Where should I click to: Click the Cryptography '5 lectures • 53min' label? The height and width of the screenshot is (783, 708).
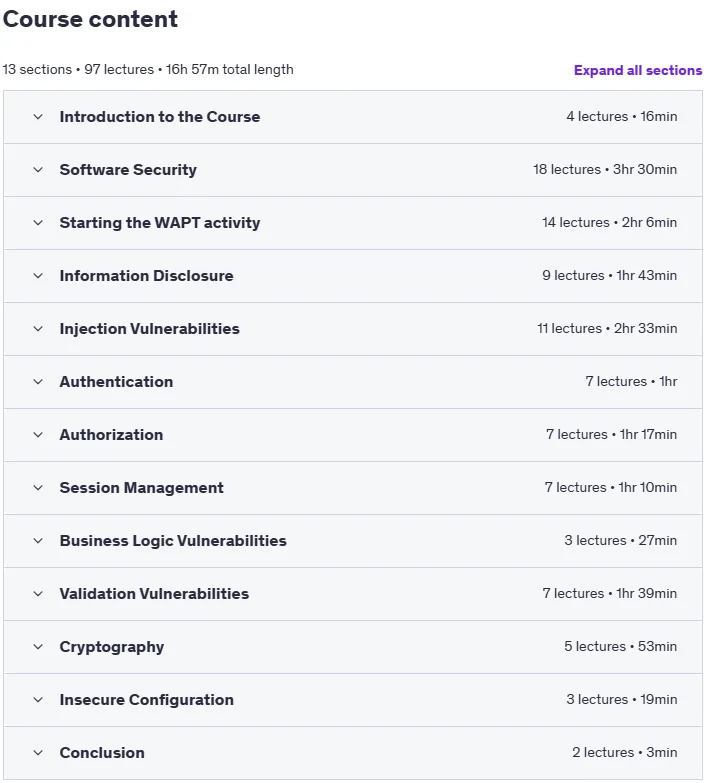pyautogui.click(x=621, y=646)
